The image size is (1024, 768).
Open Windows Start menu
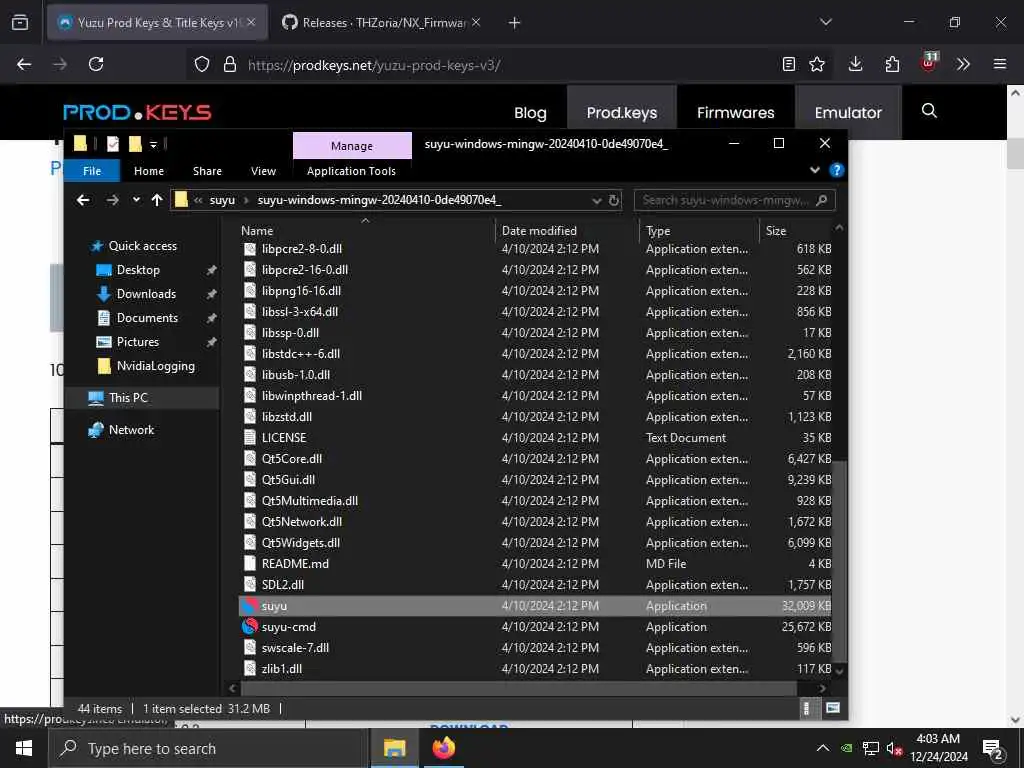pos(24,748)
